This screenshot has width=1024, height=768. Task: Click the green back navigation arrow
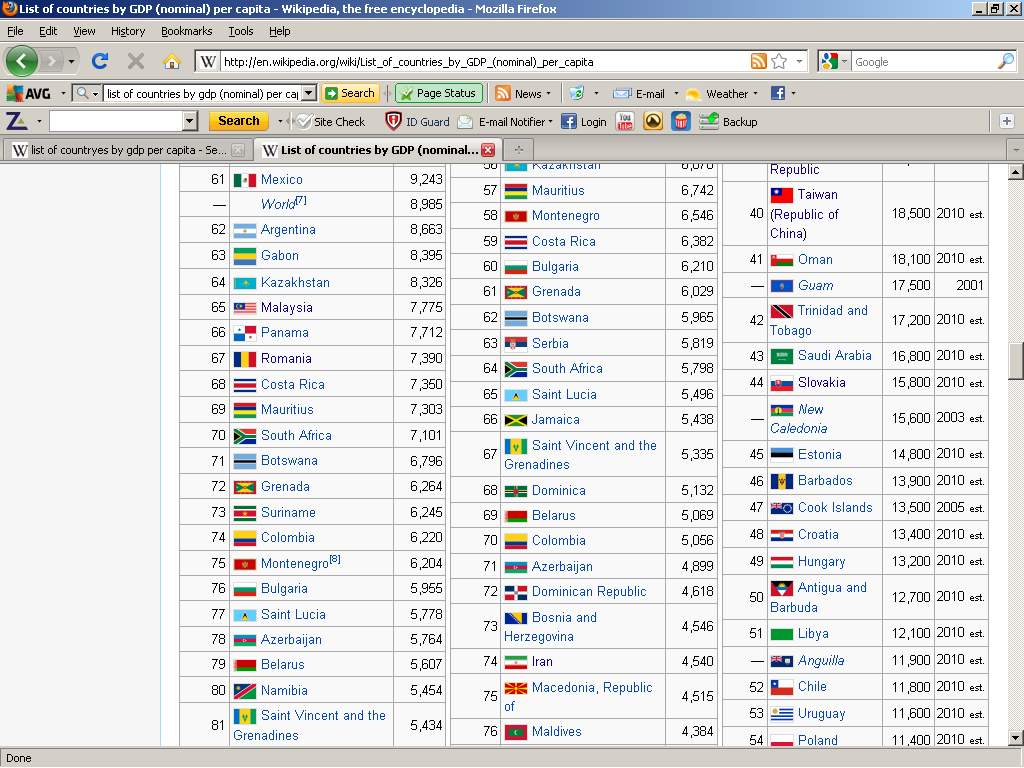[x=22, y=61]
